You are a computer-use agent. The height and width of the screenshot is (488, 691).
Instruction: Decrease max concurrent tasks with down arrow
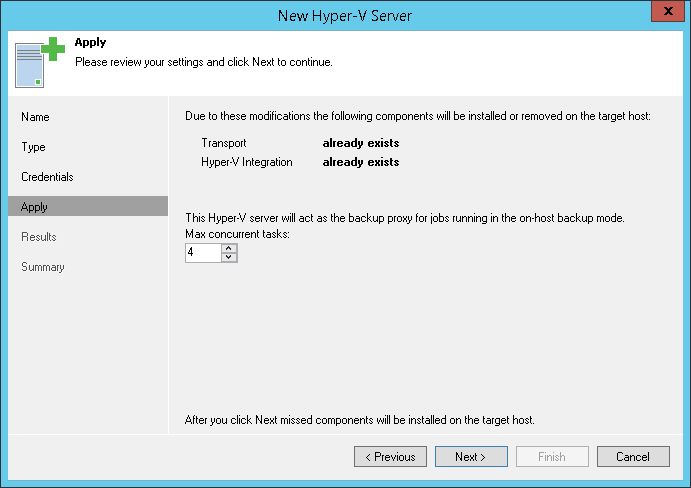point(229,258)
